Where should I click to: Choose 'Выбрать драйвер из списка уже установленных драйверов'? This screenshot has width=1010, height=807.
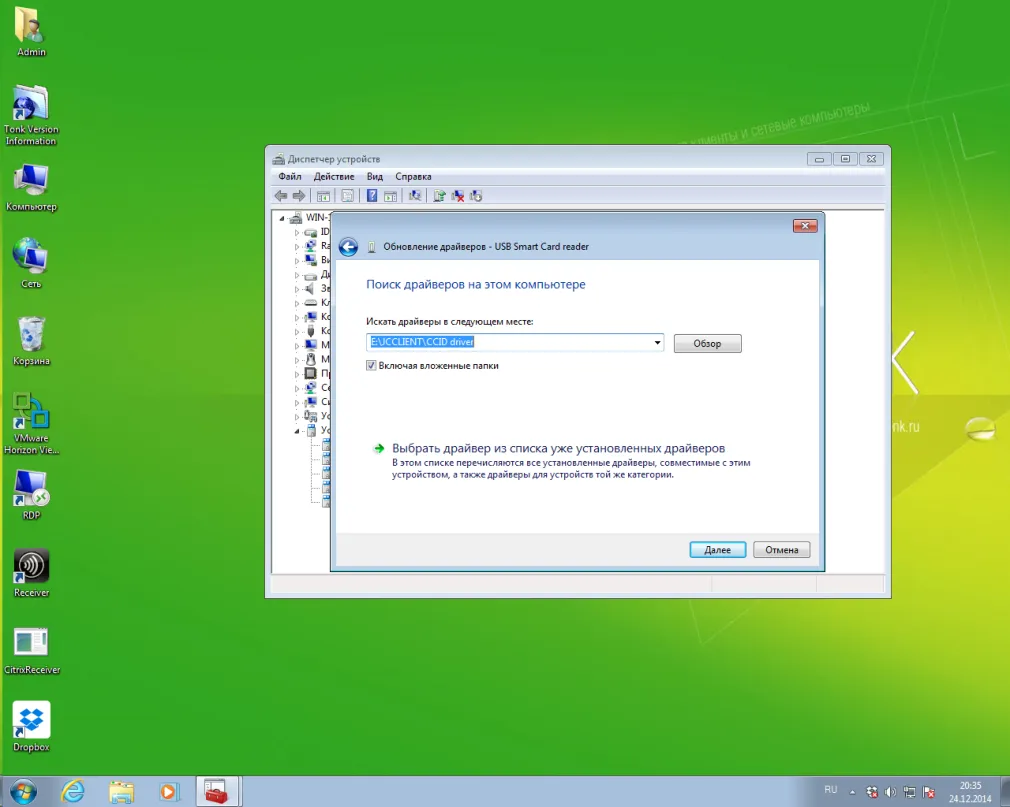tap(558, 448)
